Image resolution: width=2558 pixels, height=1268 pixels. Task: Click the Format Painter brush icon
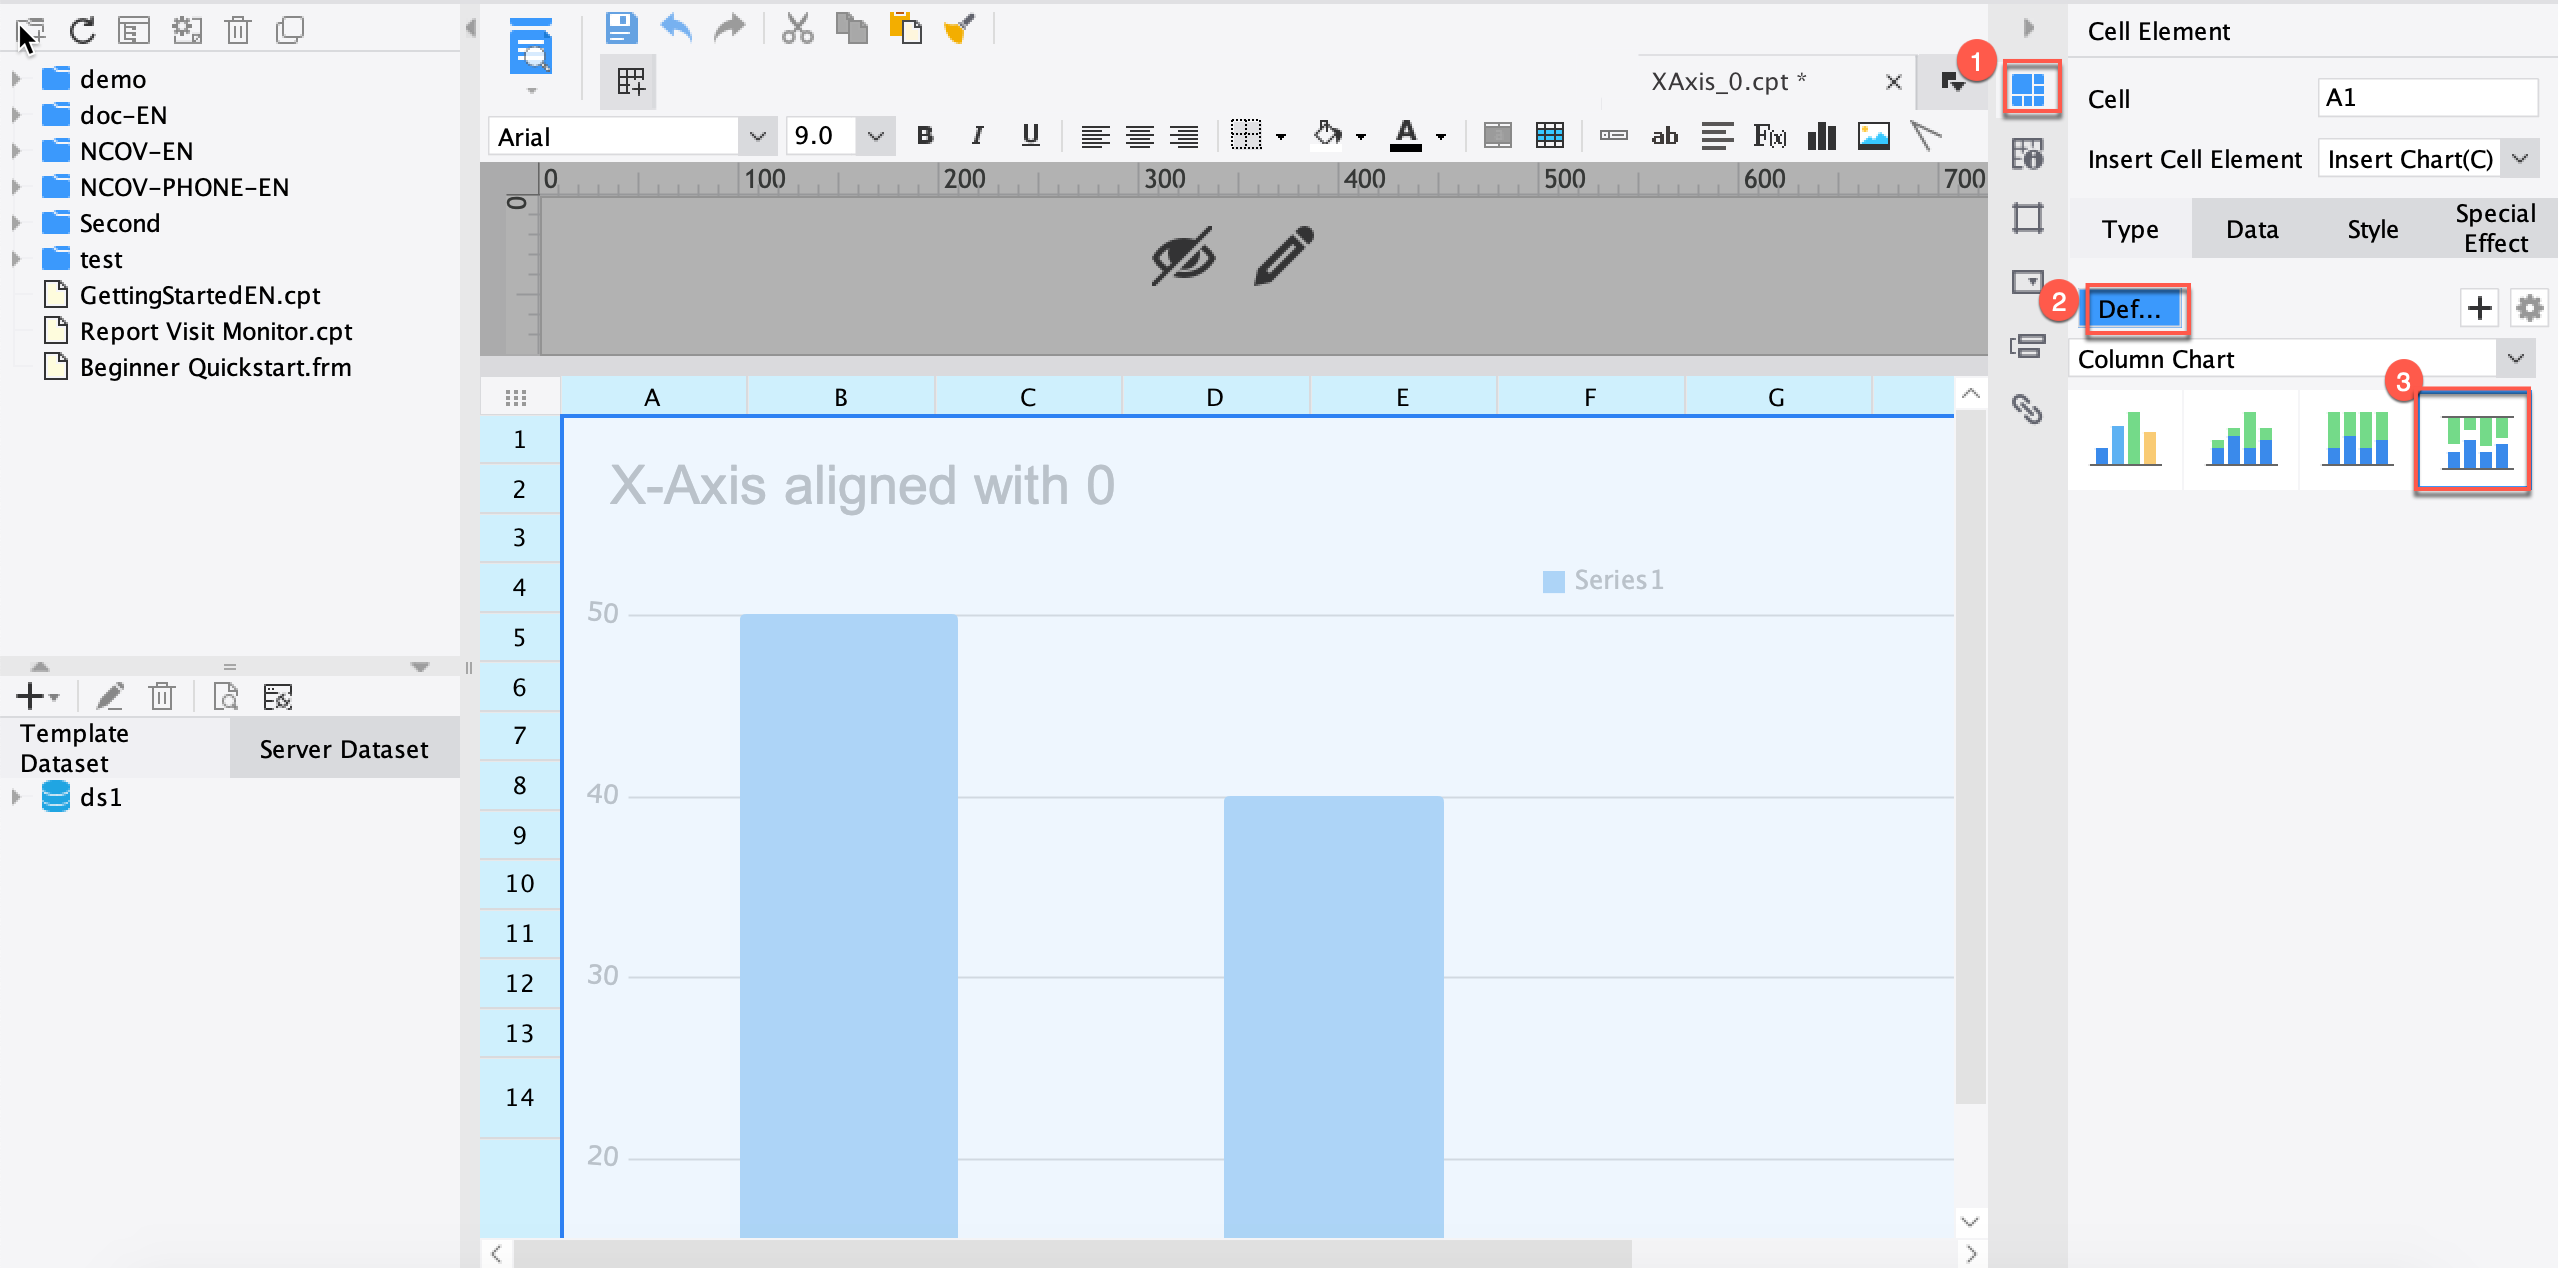[x=959, y=28]
